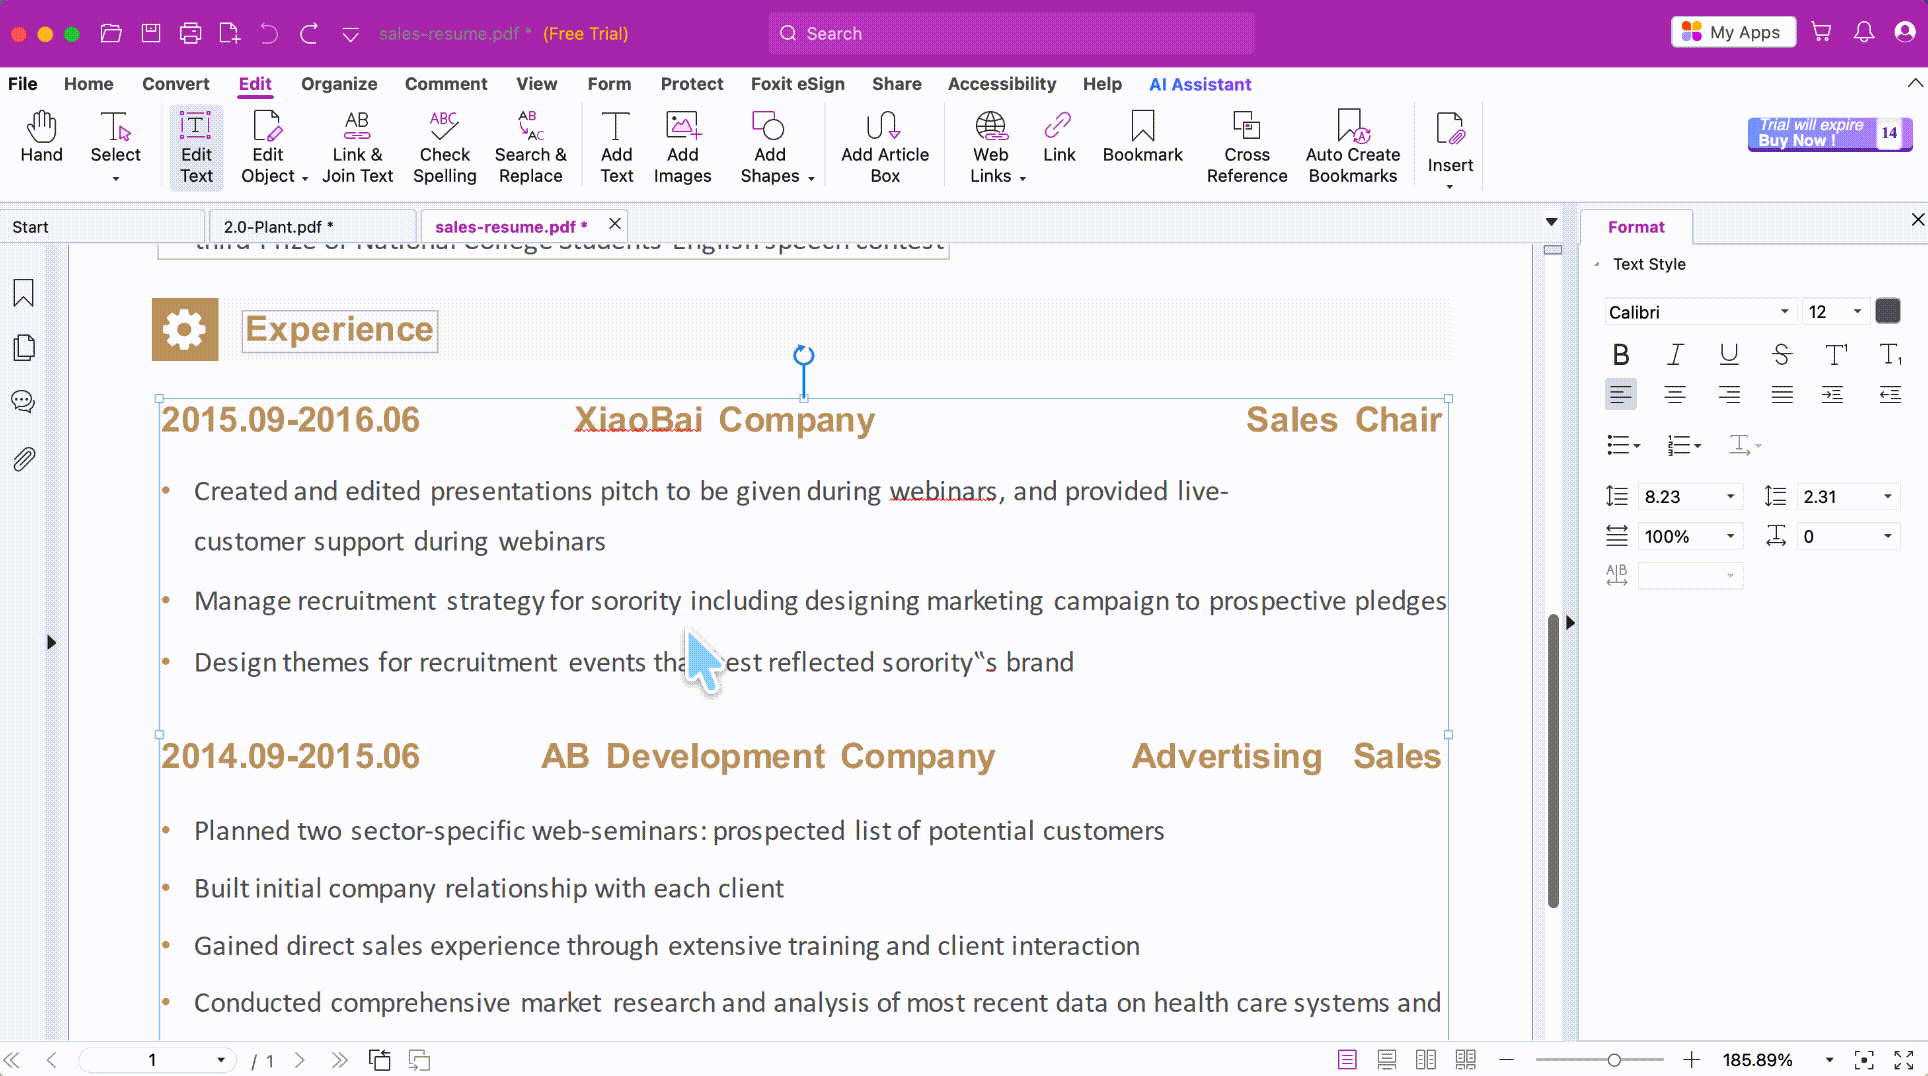The width and height of the screenshot is (1928, 1076).
Task: Activate the Edit Text tool
Action: point(196,147)
